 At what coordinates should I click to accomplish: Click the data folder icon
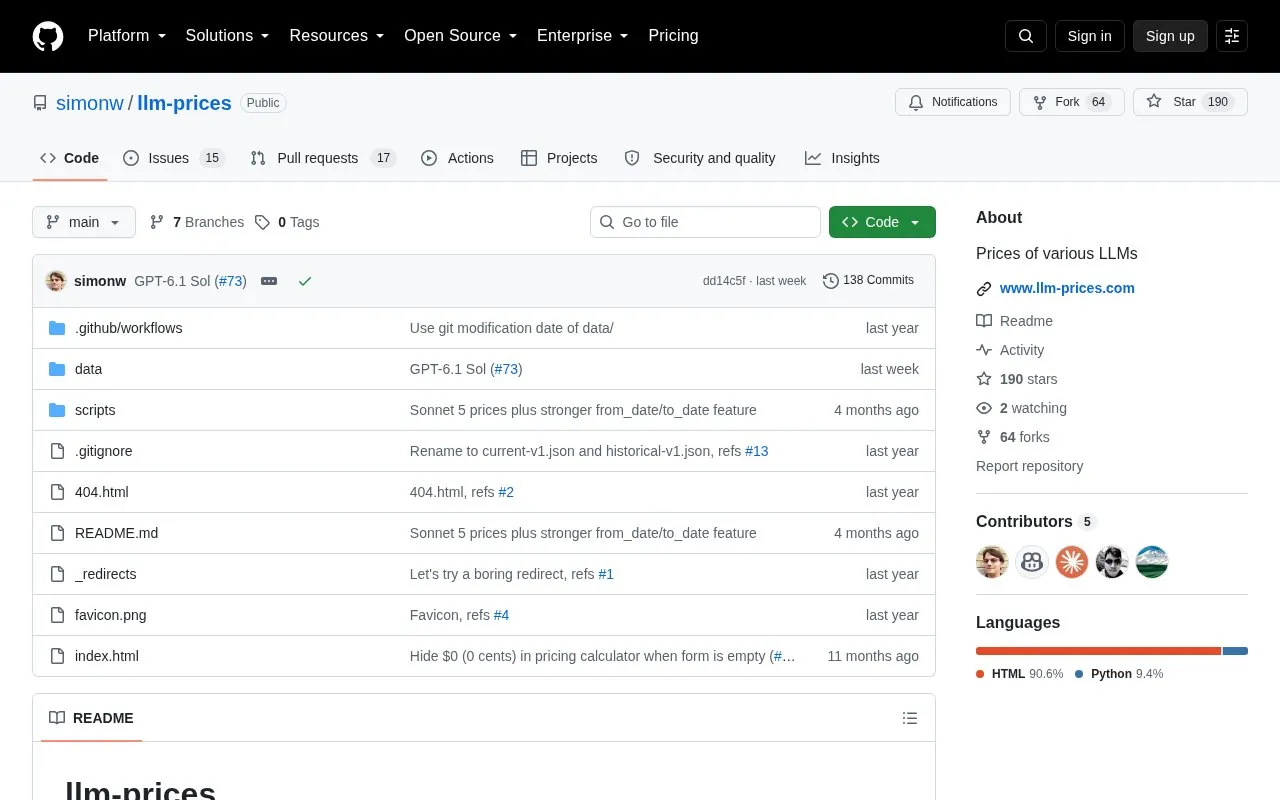57,369
